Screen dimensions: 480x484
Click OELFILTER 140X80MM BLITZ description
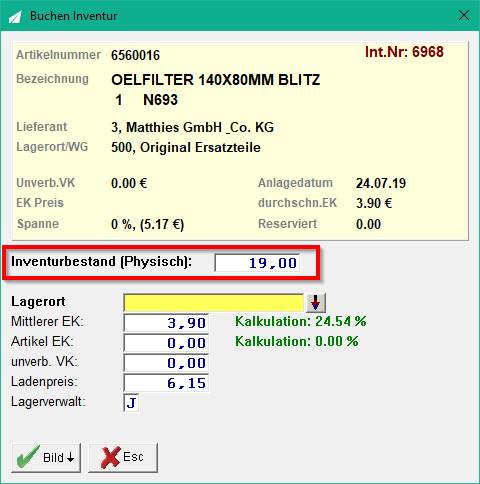(x=216, y=80)
